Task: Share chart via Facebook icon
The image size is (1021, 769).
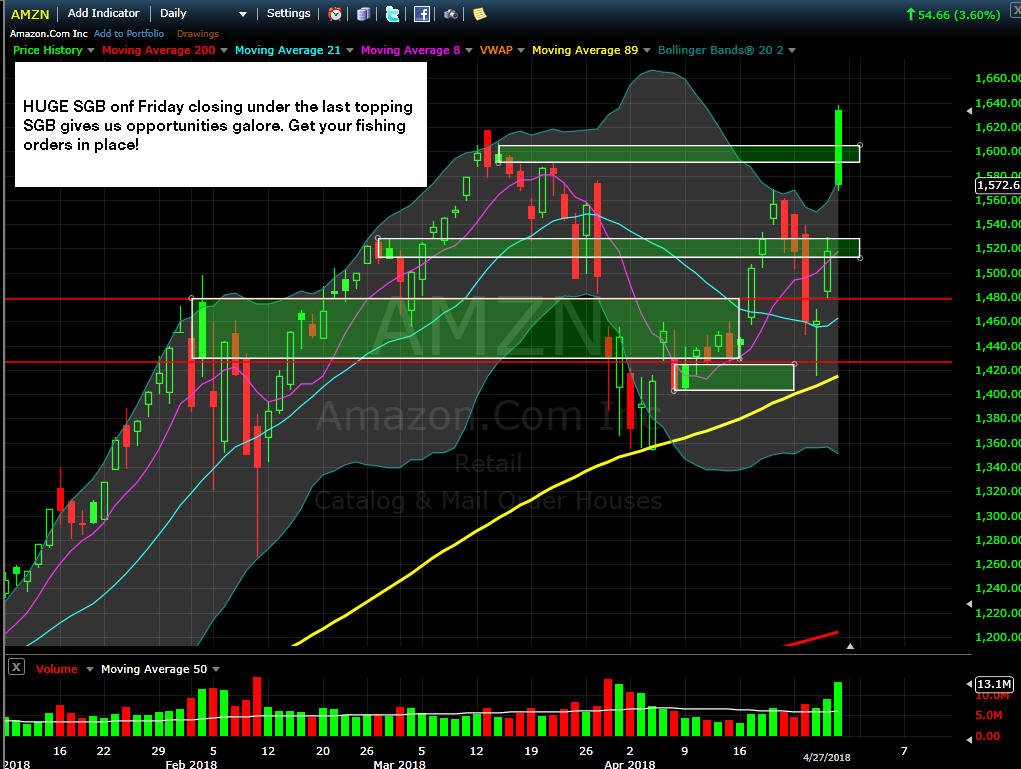Action: 421,14
